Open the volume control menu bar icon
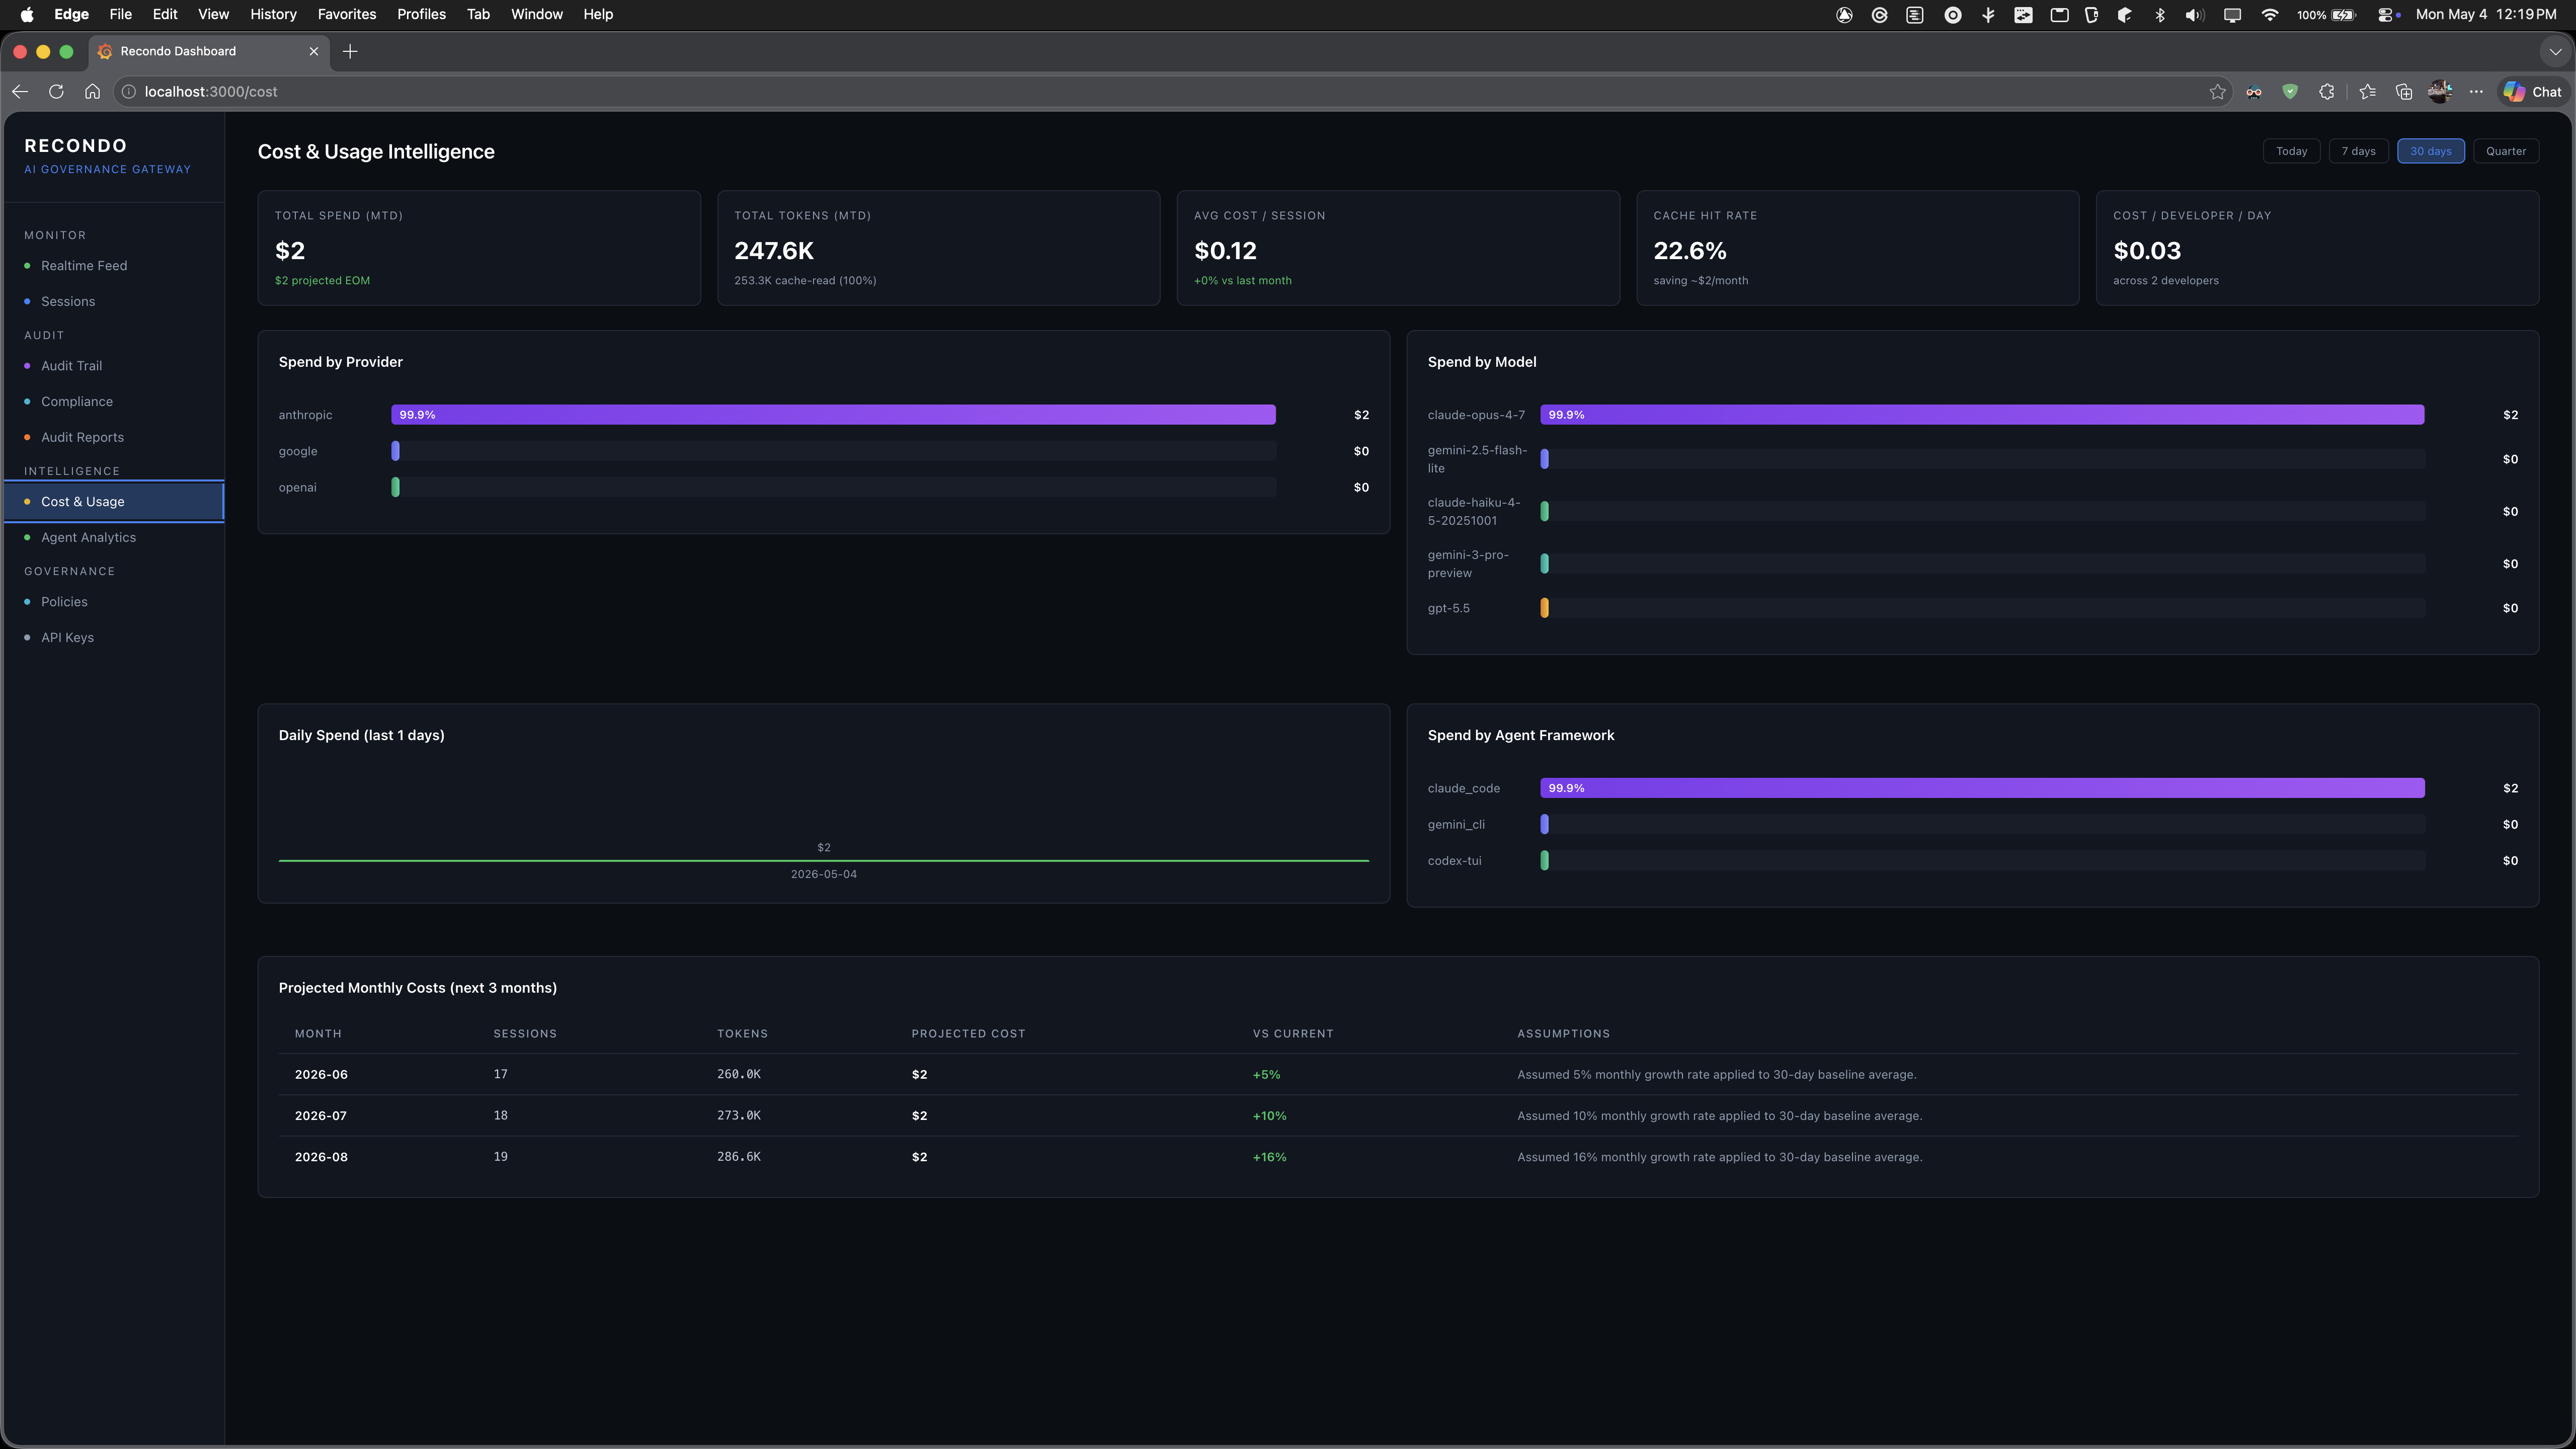The image size is (2576, 1449). (x=2195, y=14)
